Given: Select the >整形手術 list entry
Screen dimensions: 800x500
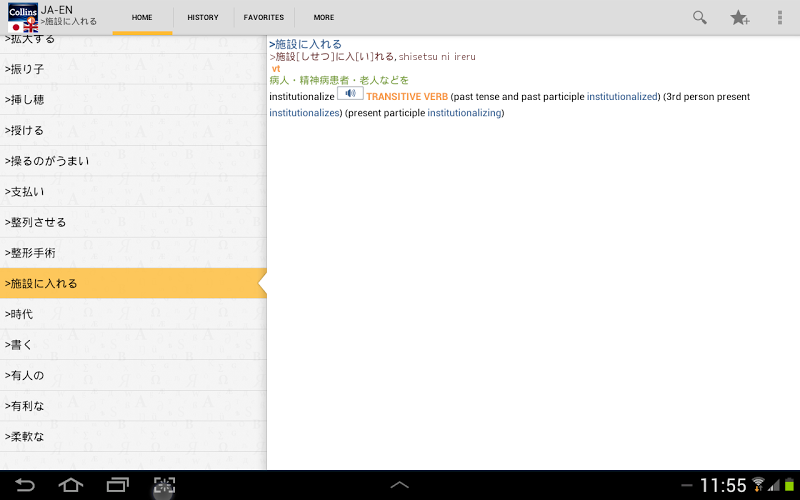Looking at the screenshot, I should tap(133, 253).
